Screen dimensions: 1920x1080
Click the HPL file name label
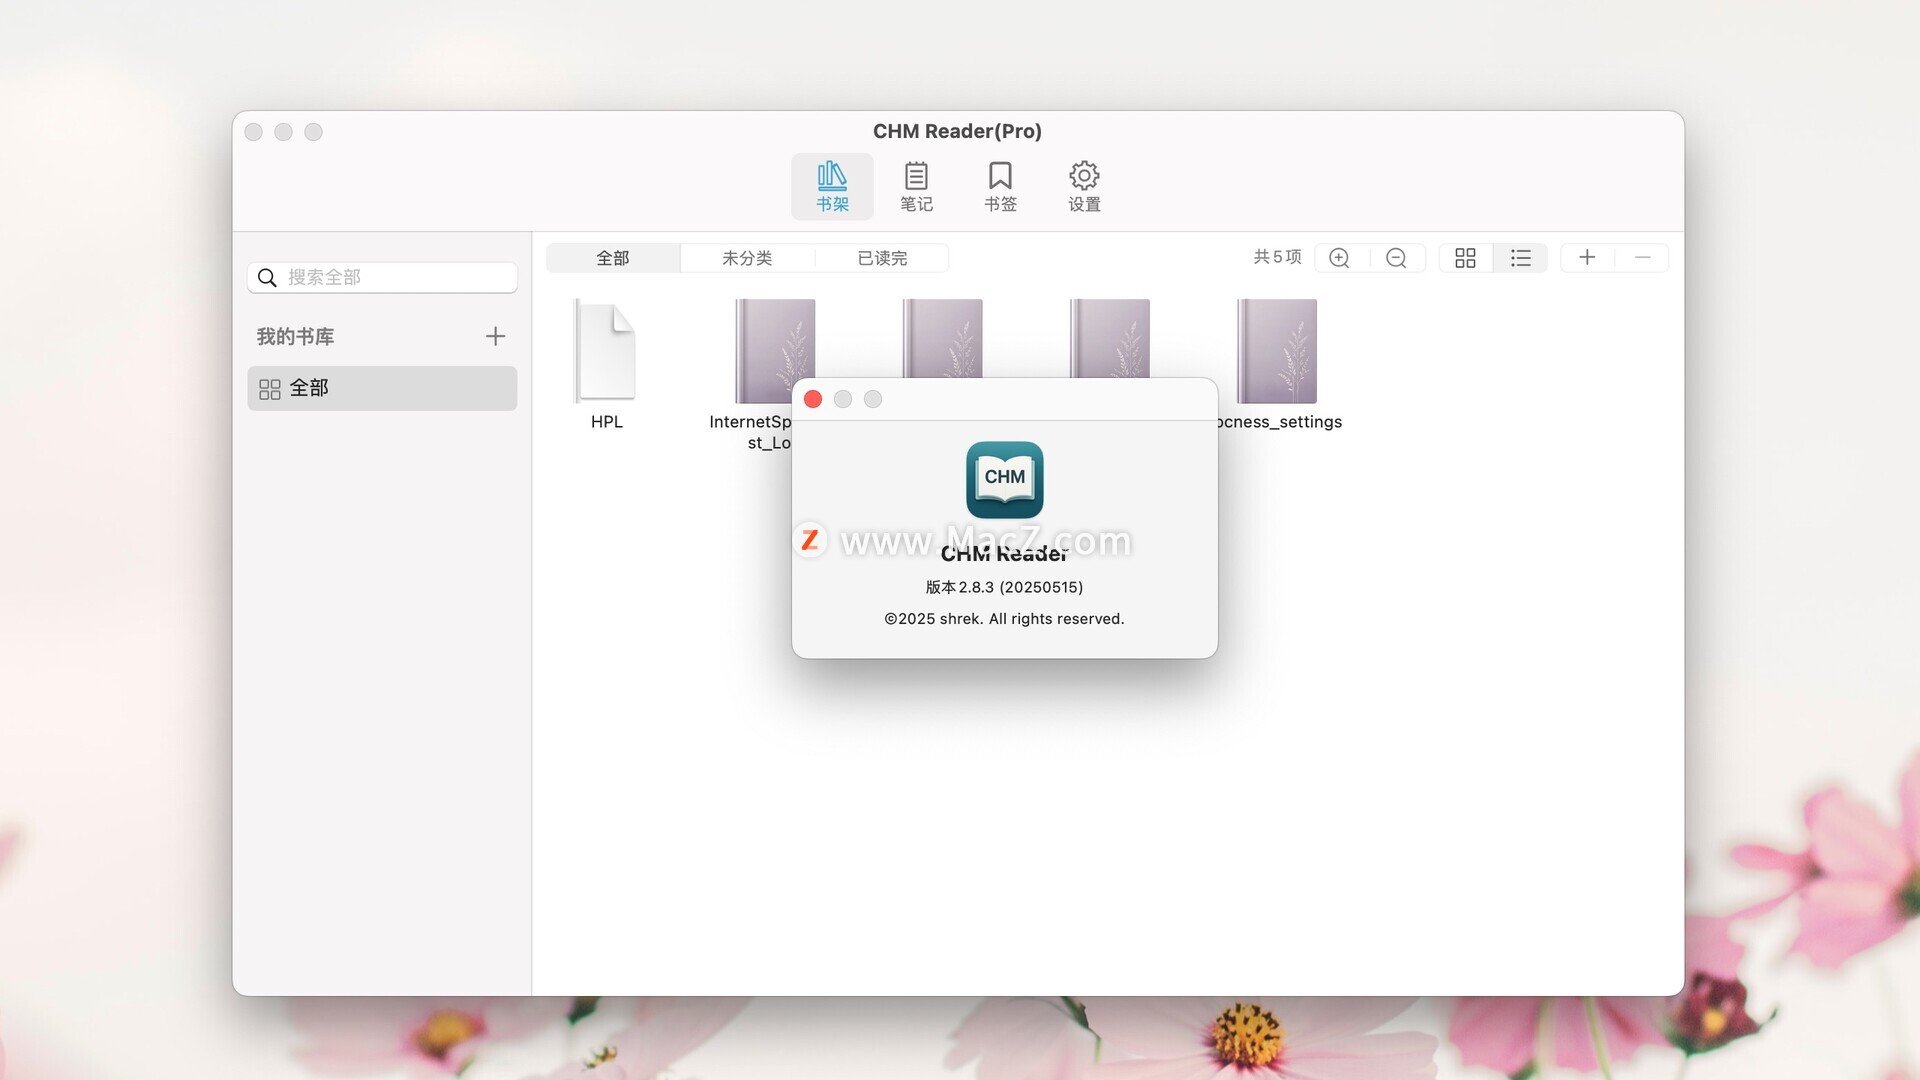click(x=607, y=422)
